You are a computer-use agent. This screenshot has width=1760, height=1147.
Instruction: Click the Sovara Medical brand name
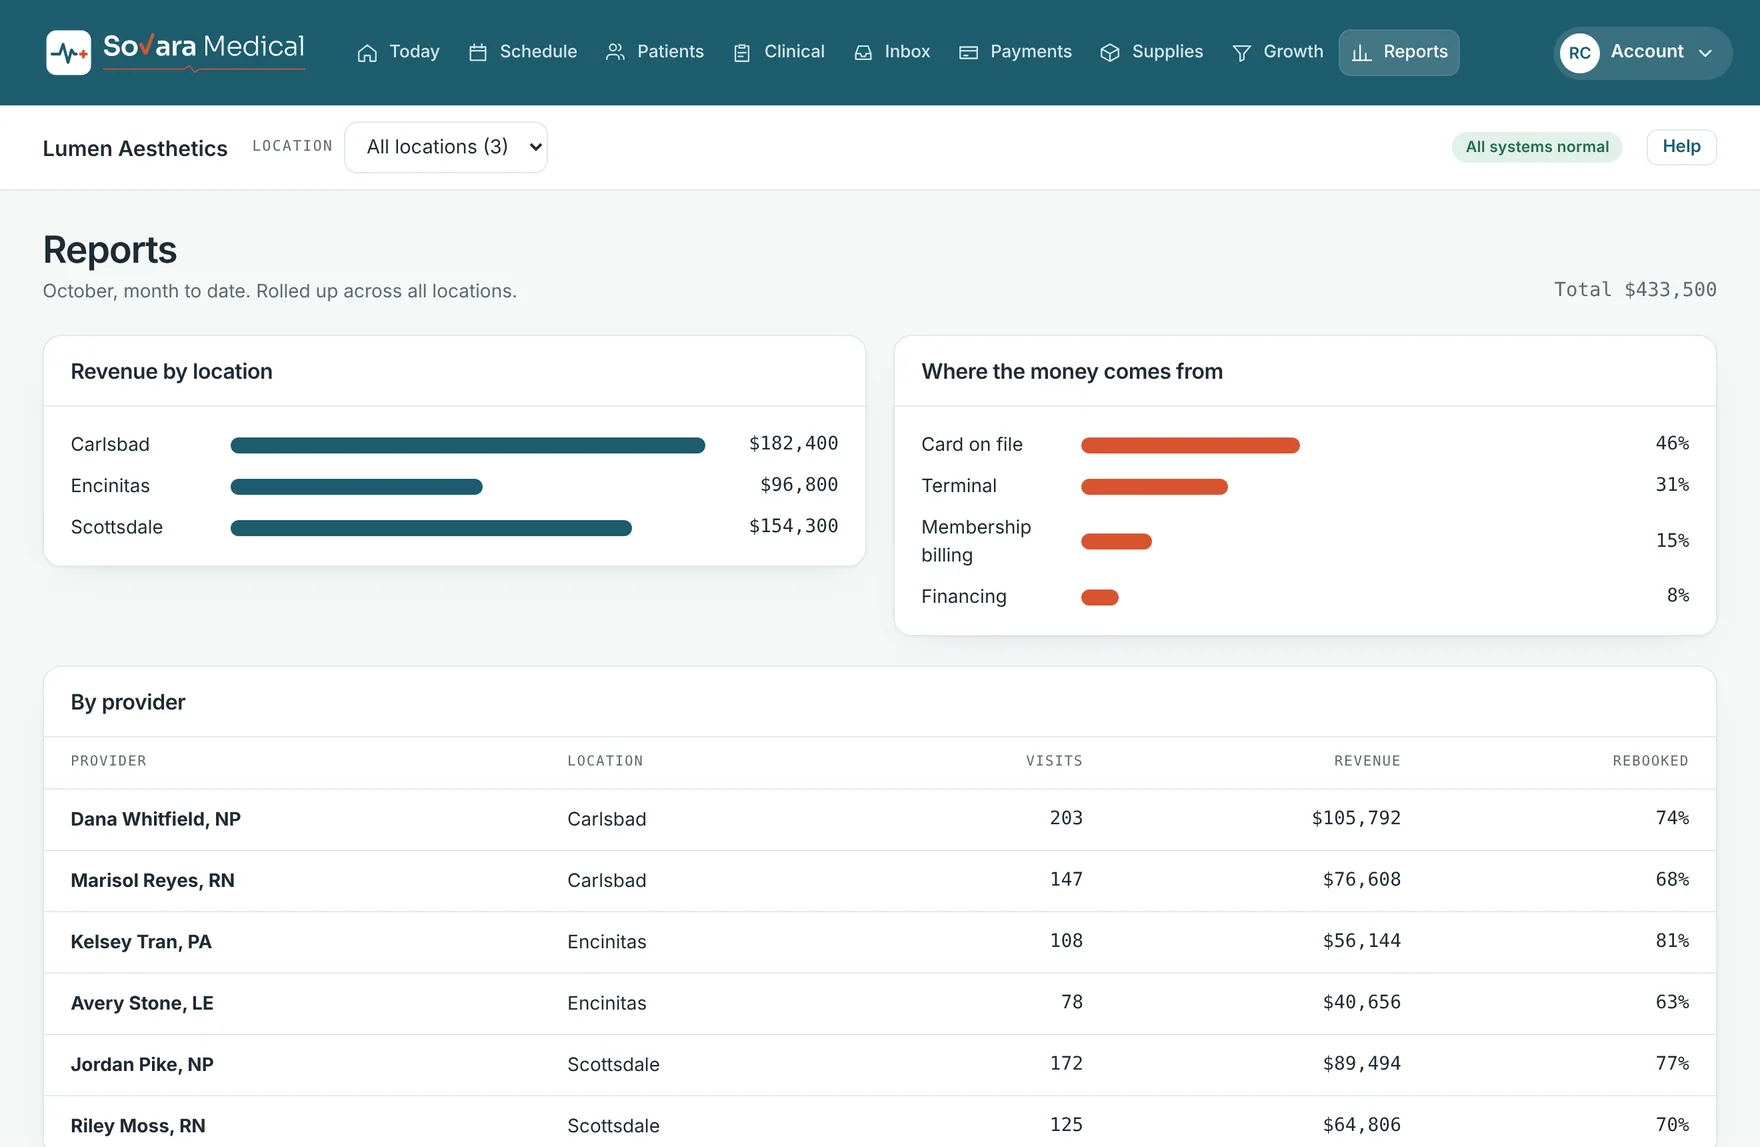click(x=204, y=47)
